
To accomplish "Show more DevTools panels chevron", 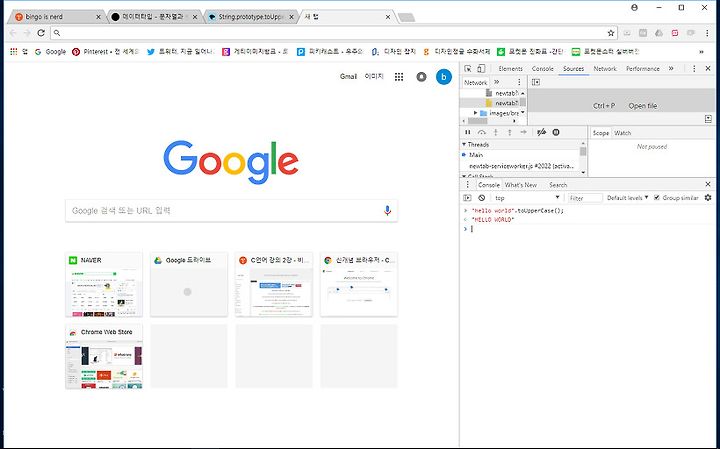I will pyautogui.click(x=671, y=68).
